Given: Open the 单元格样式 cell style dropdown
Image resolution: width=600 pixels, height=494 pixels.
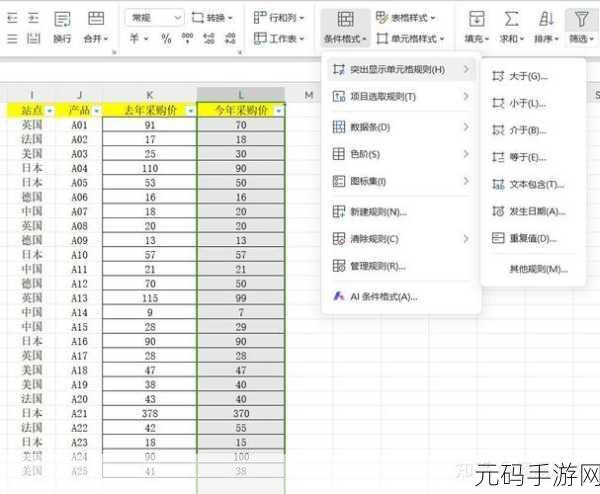Looking at the screenshot, I should tap(410, 38).
